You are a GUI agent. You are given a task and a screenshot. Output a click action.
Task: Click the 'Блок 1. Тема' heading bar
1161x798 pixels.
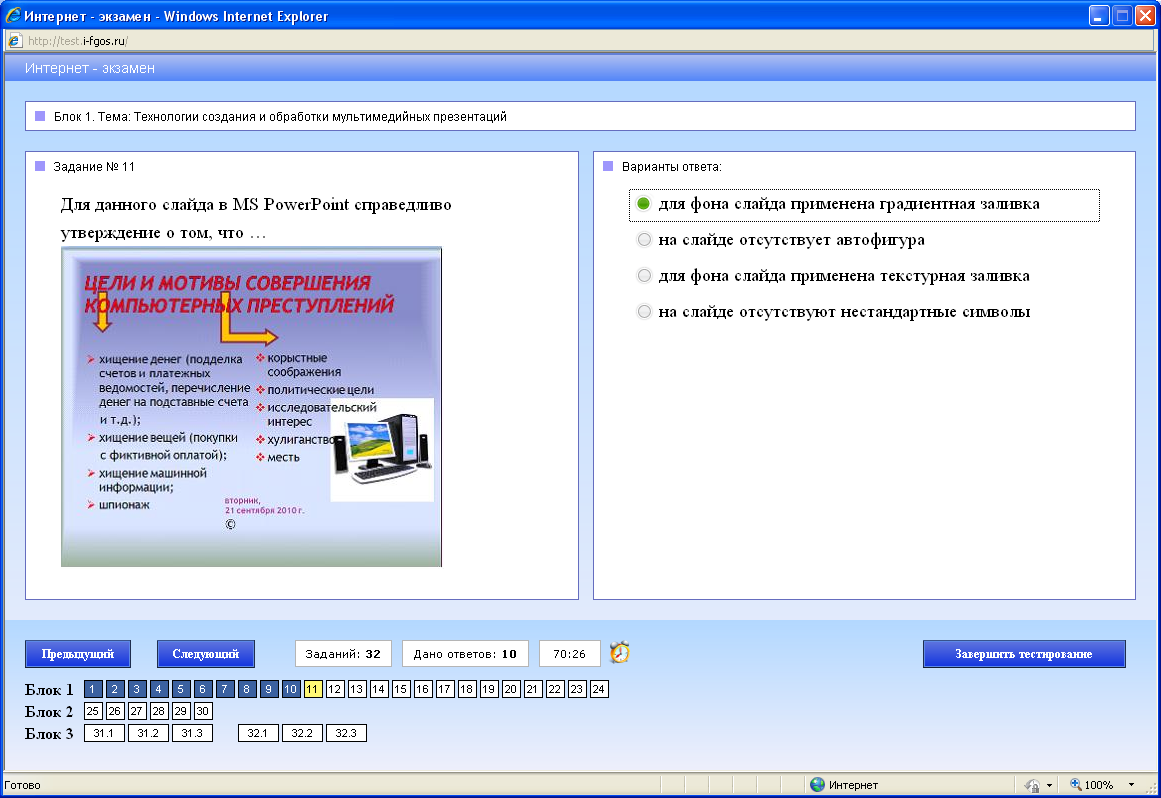(x=580, y=116)
